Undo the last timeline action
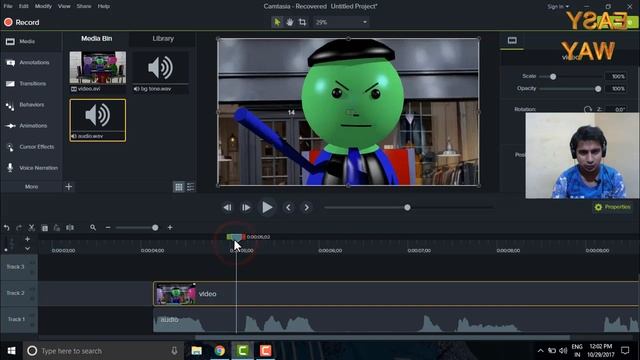640x360 pixels. click(x=7, y=228)
